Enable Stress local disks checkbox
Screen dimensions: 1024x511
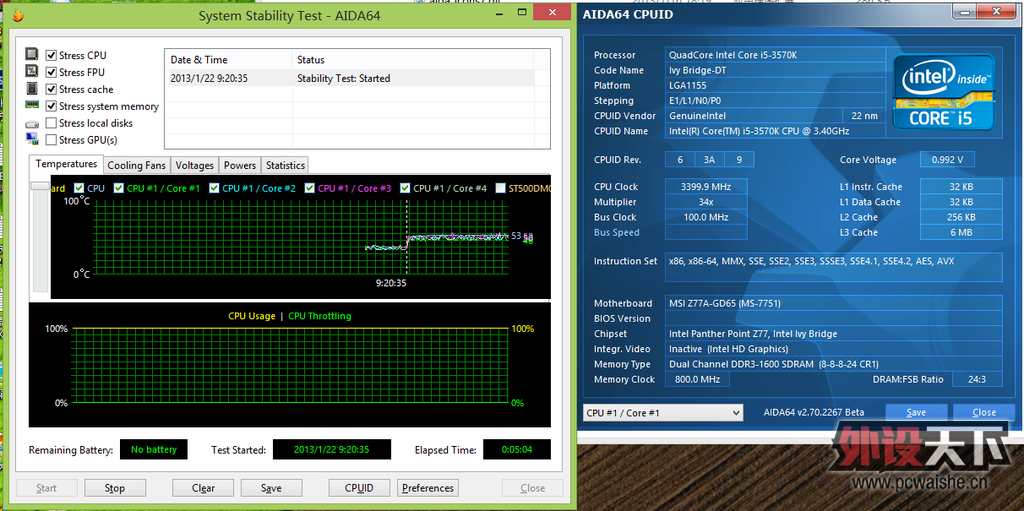[x=51, y=123]
